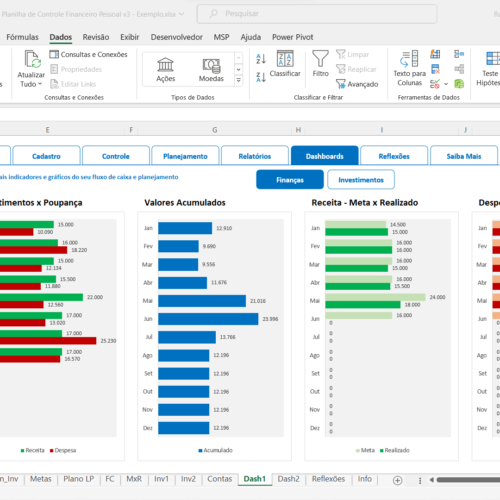500x500 pixels.
Task: Click the Consolidate icon in Ferramentas de Dados
Action: 459,54
